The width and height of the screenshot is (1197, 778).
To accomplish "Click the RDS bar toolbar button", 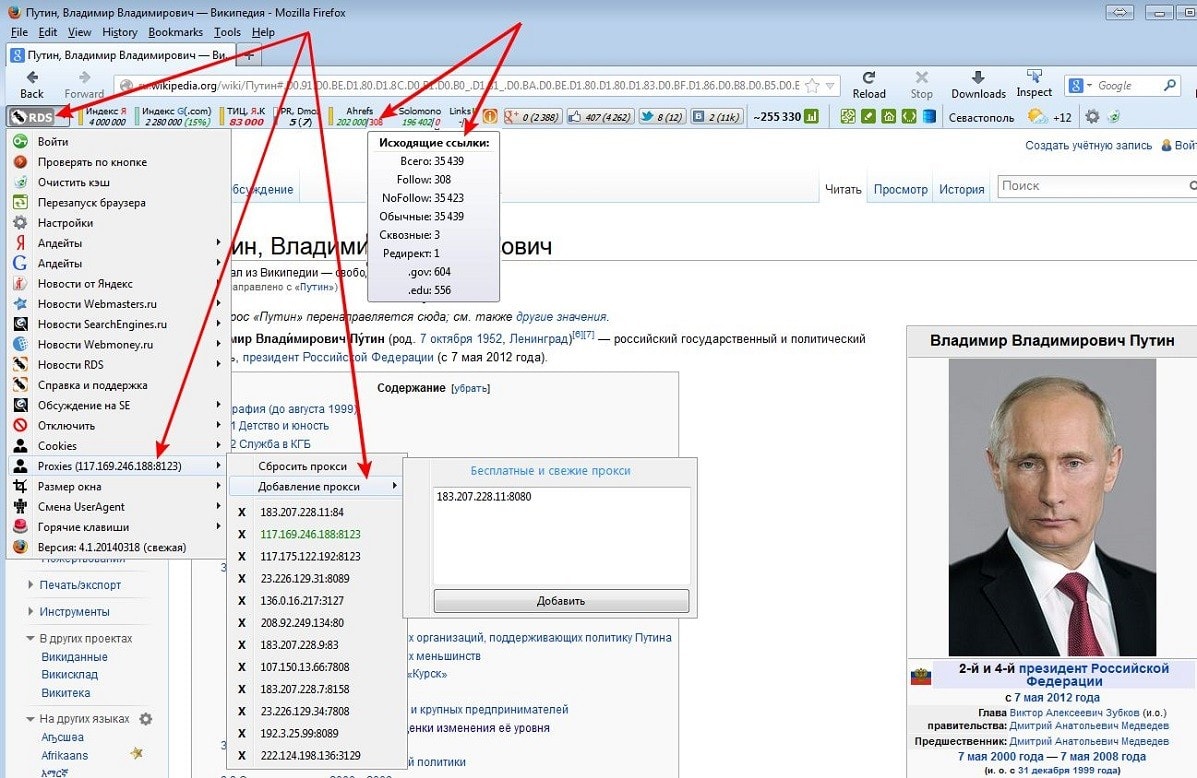I will (x=31, y=117).
